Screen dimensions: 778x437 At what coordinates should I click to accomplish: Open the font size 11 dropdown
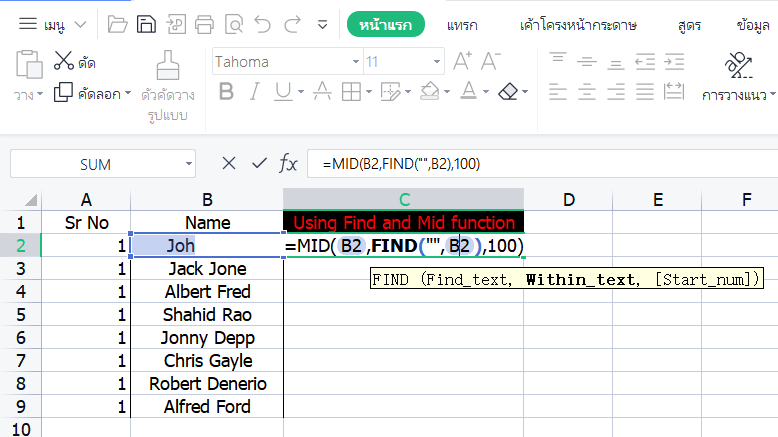(437, 62)
